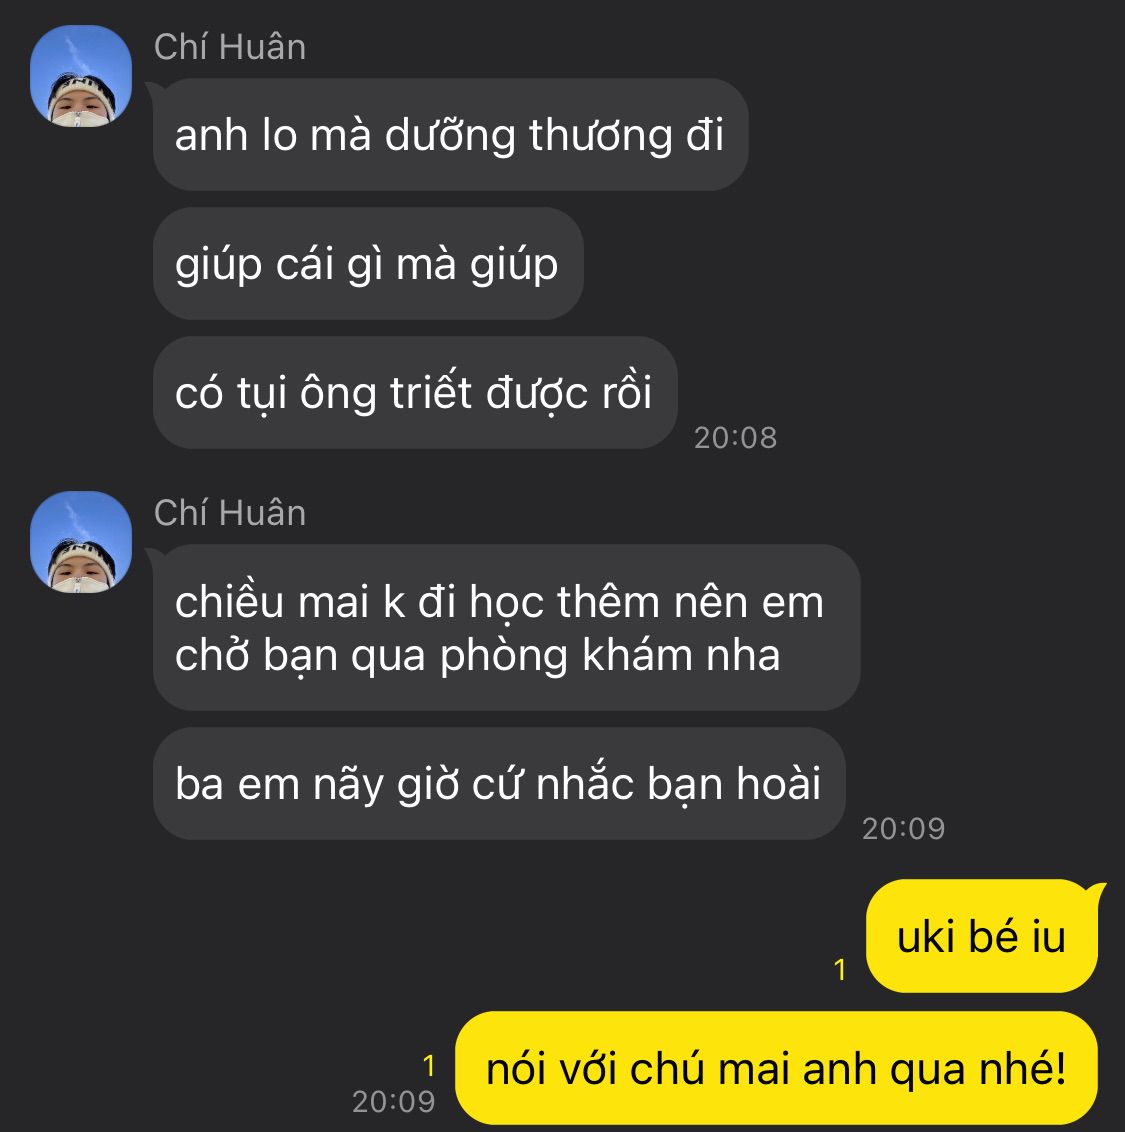1125x1132 pixels.
Task: Select message 'giúp cái gì mà giúp'
Action: (368, 264)
